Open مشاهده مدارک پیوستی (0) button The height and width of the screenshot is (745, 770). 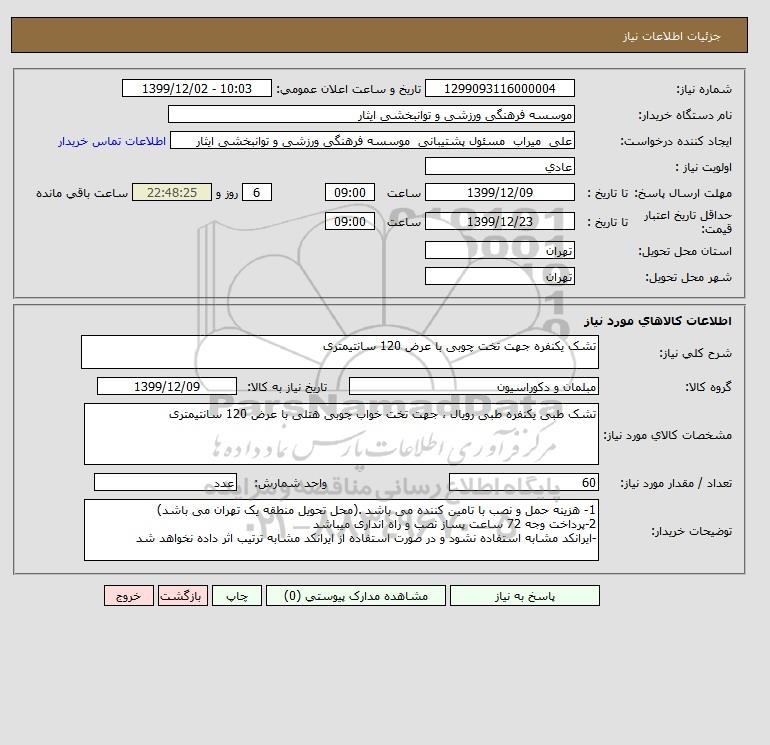(x=356, y=595)
